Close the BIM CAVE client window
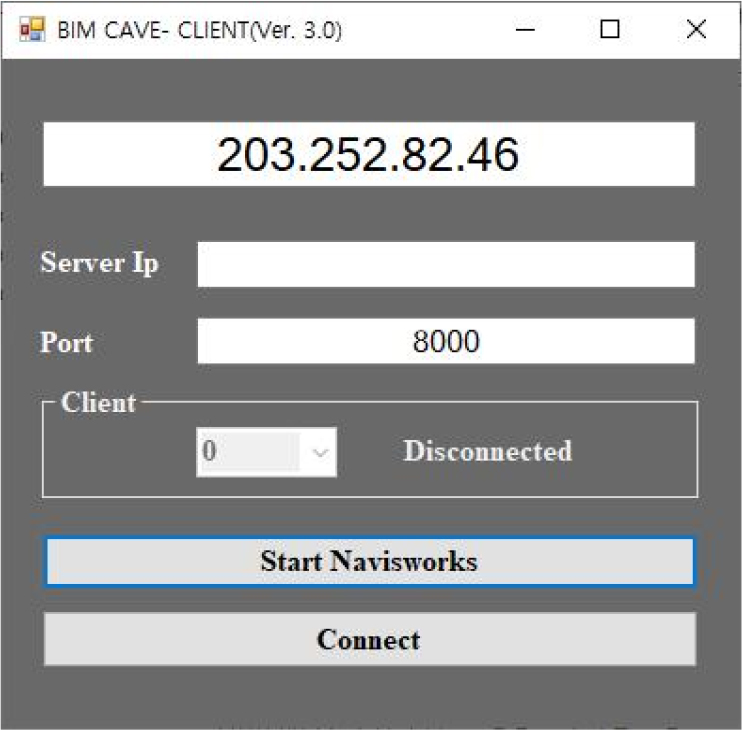742x730 pixels. click(696, 30)
